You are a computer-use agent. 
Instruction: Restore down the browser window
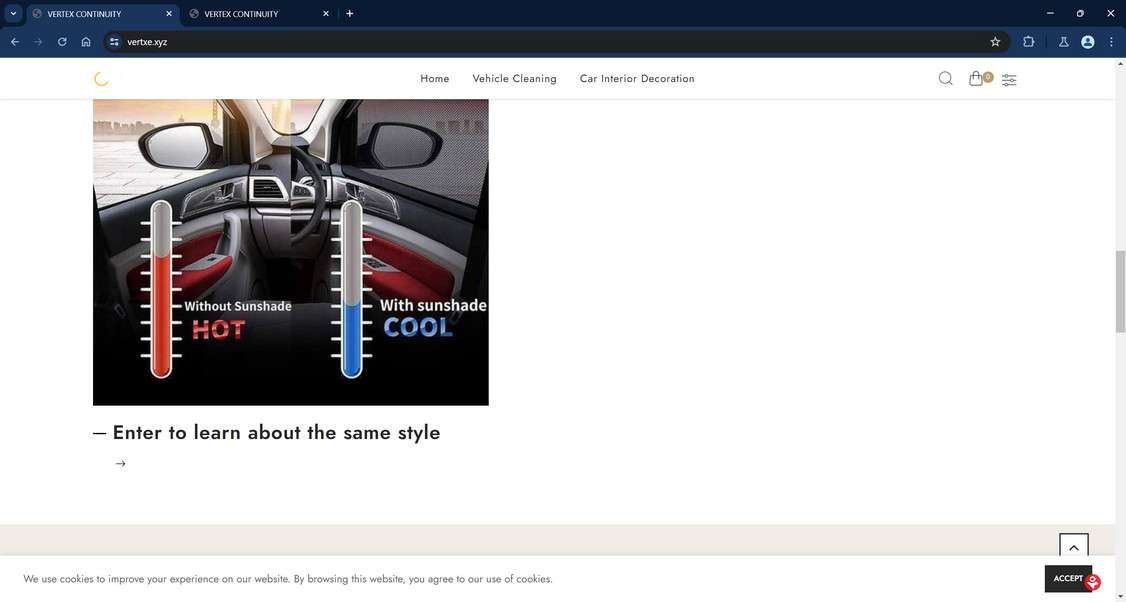[1079, 13]
